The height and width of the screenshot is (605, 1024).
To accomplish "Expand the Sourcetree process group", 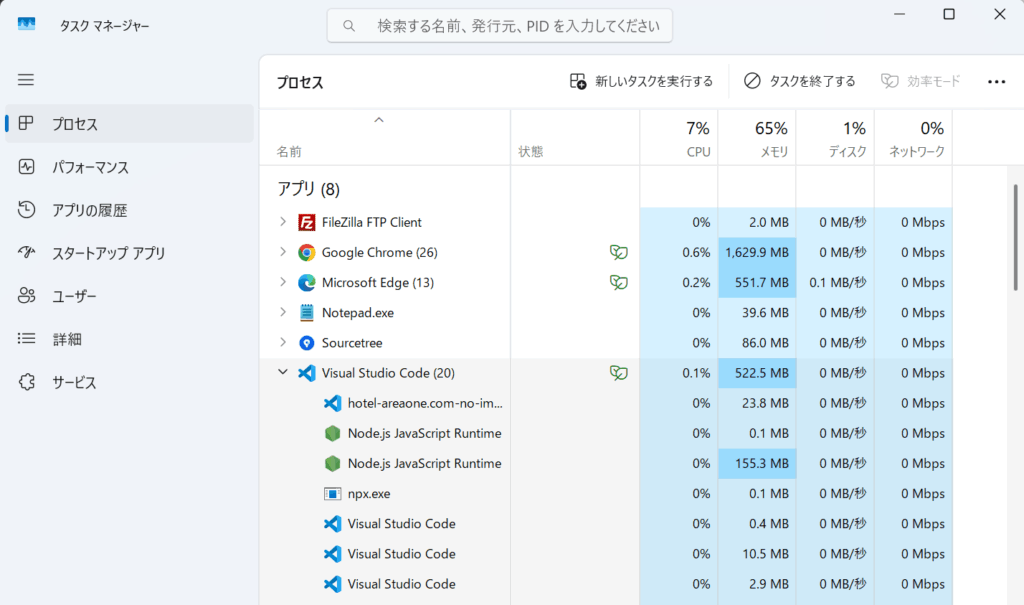I will pyautogui.click(x=283, y=342).
